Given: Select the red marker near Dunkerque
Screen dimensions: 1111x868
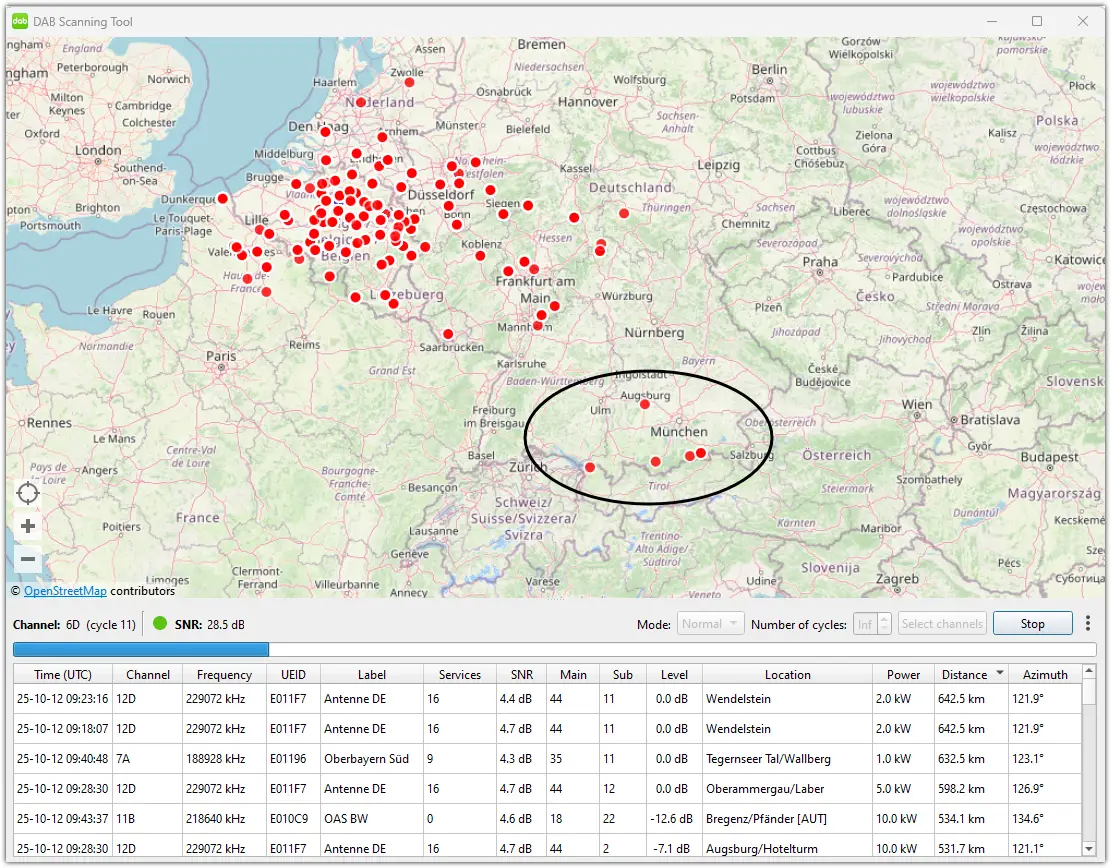Looking at the screenshot, I should [x=222, y=199].
